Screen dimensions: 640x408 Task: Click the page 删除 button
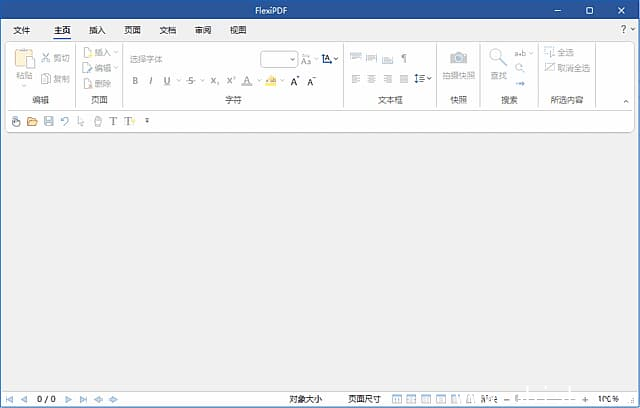coord(97,84)
